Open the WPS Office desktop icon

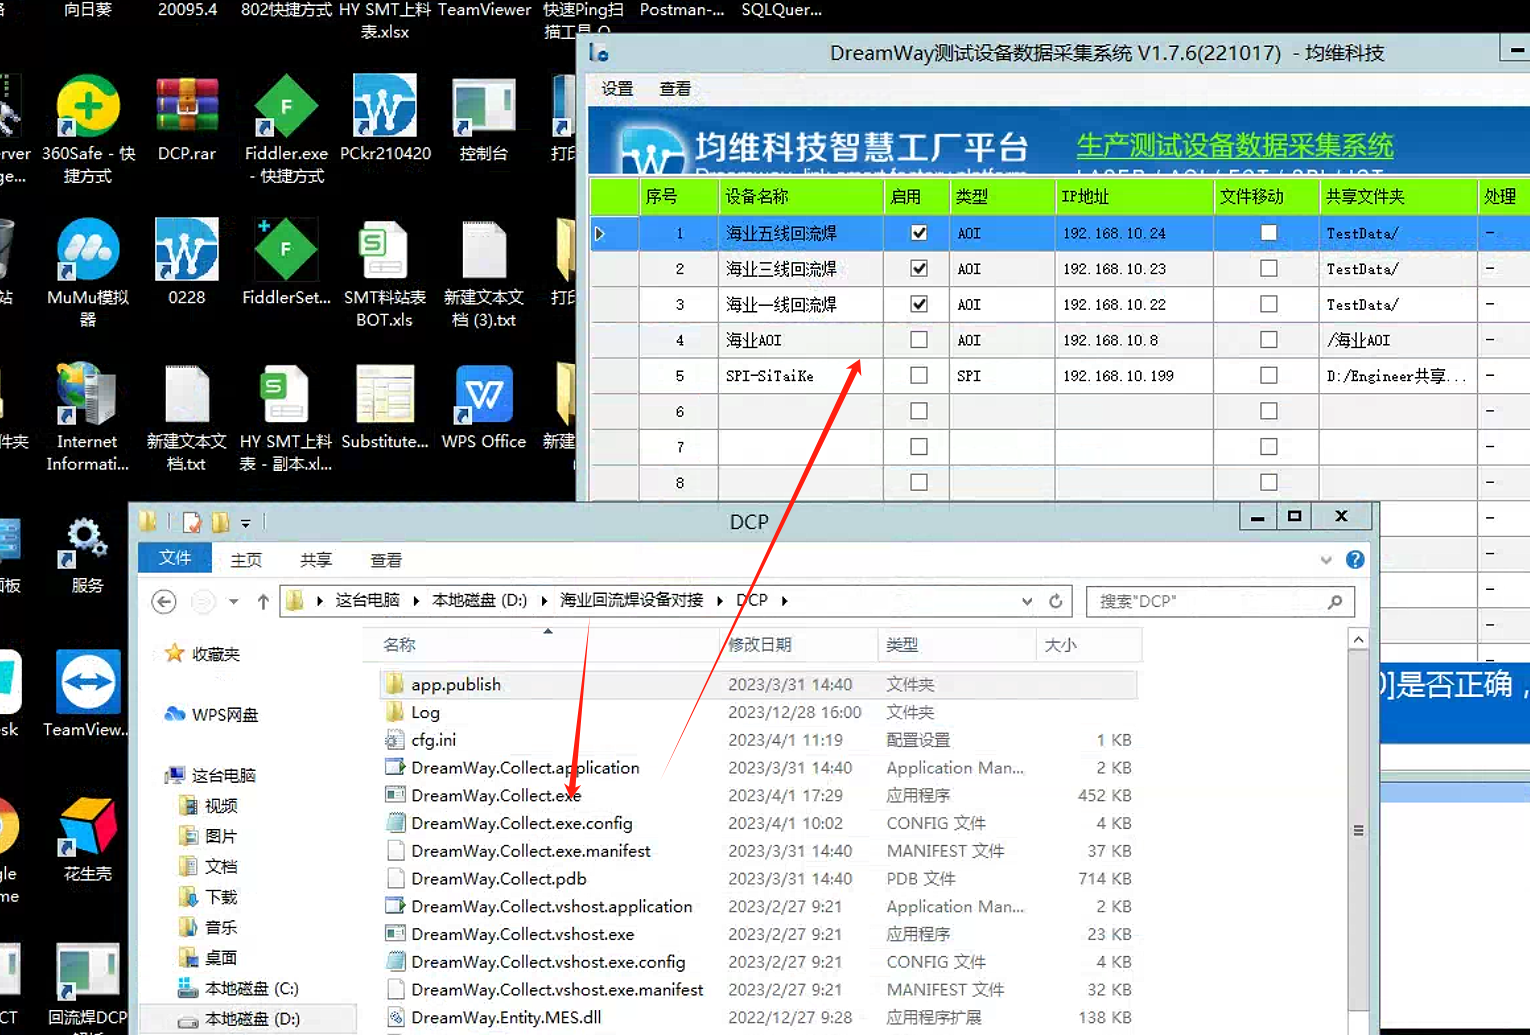tap(484, 395)
